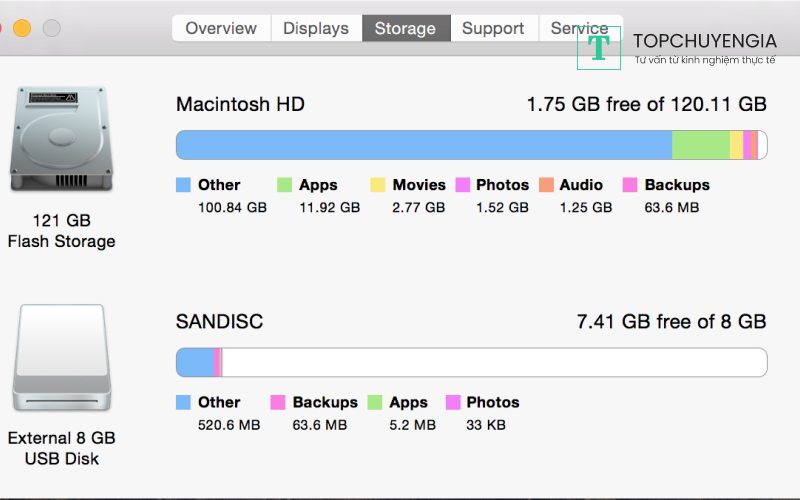The width and height of the screenshot is (800, 500).
Task: Open the Service tab
Action: (579, 28)
